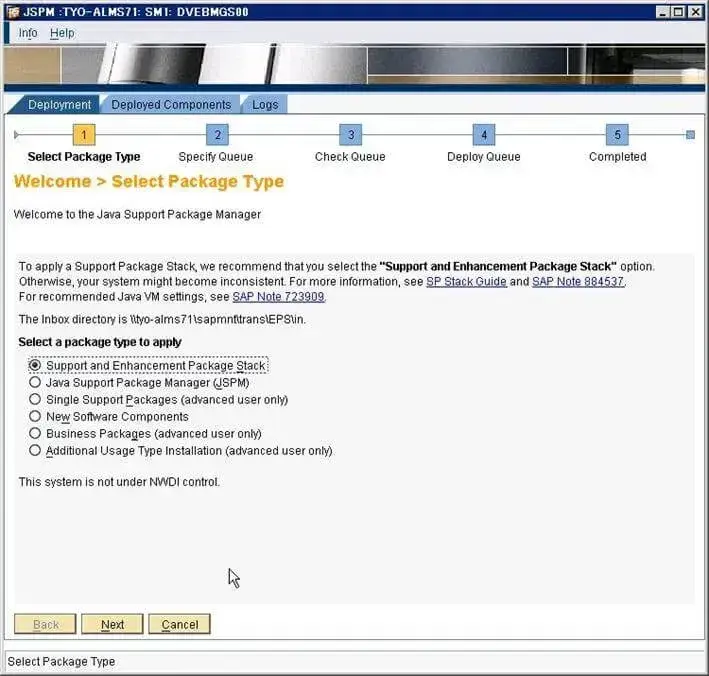Maximize the JSPM window
The image size is (709, 676).
678,12
